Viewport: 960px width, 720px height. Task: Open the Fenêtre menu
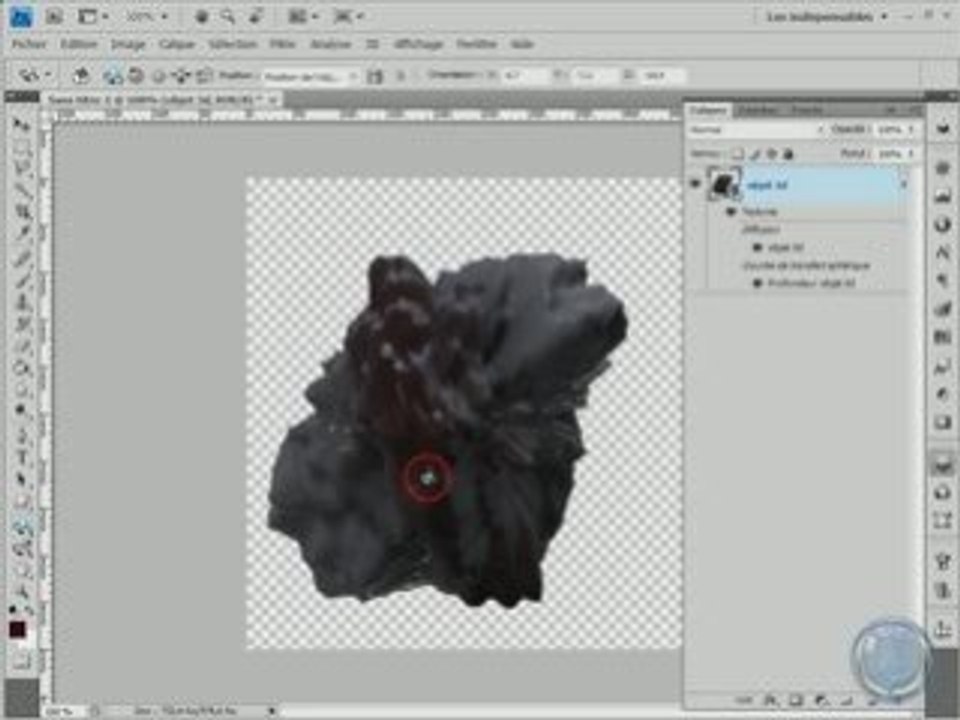tap(476, 44)
